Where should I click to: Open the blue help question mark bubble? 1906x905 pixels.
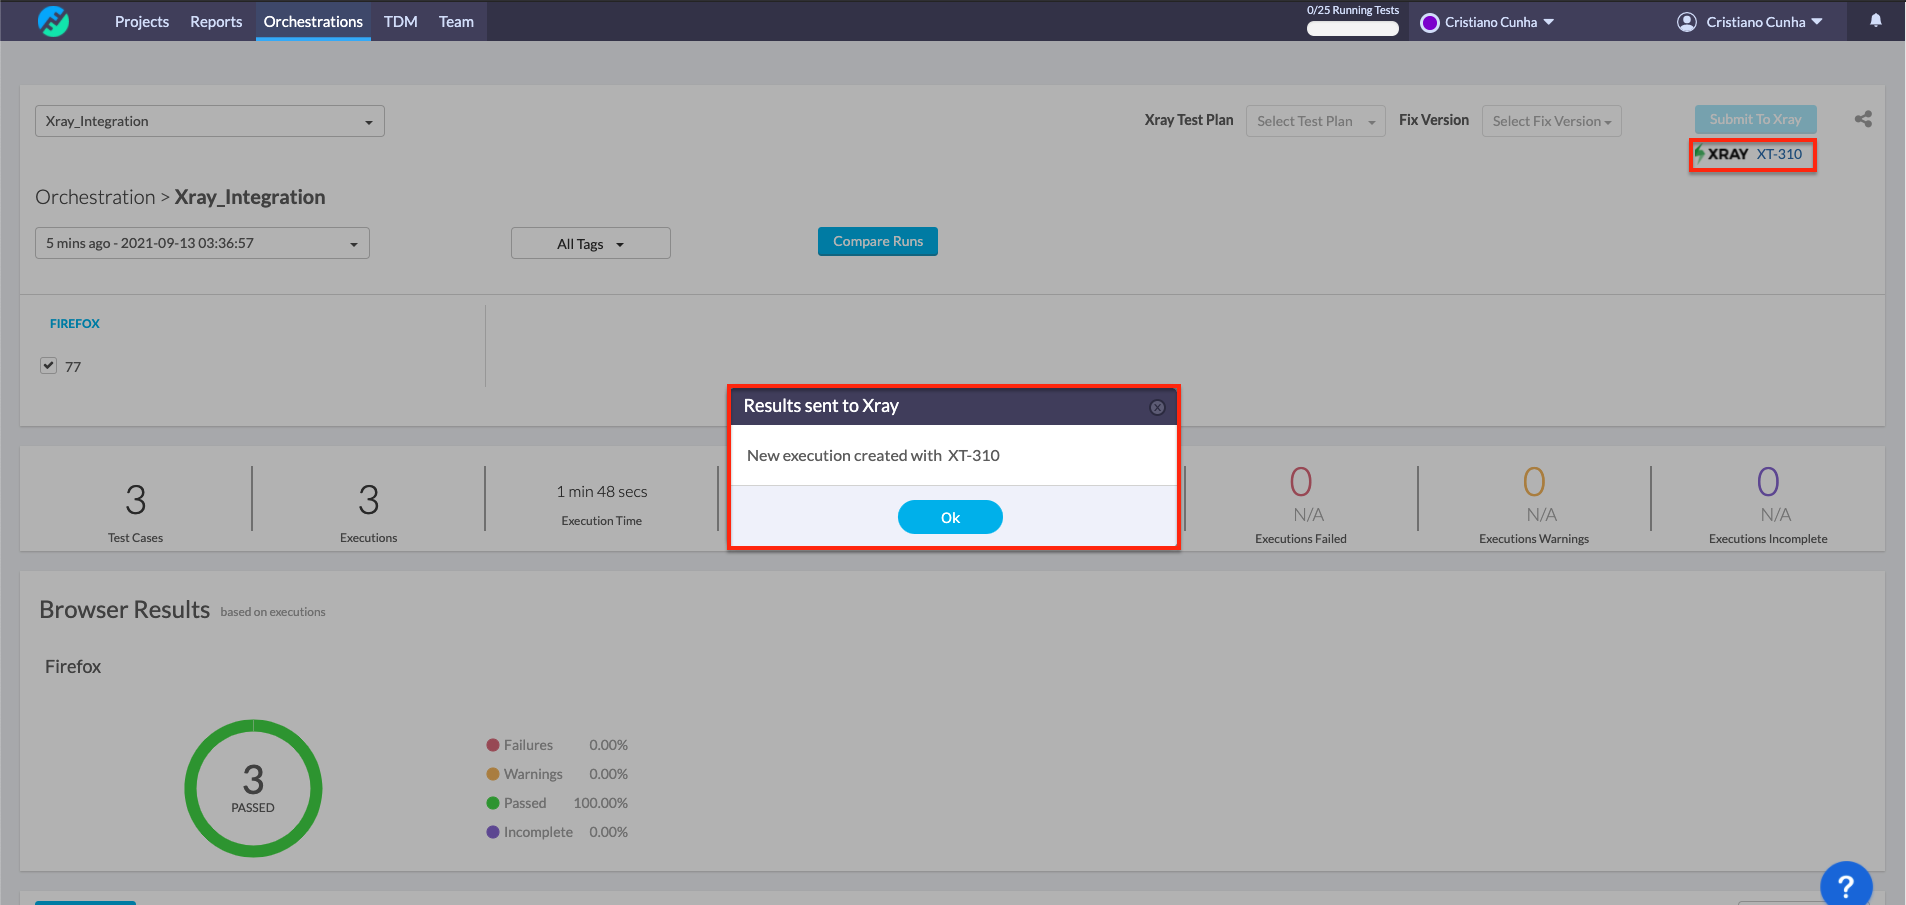coord(1846,885)
